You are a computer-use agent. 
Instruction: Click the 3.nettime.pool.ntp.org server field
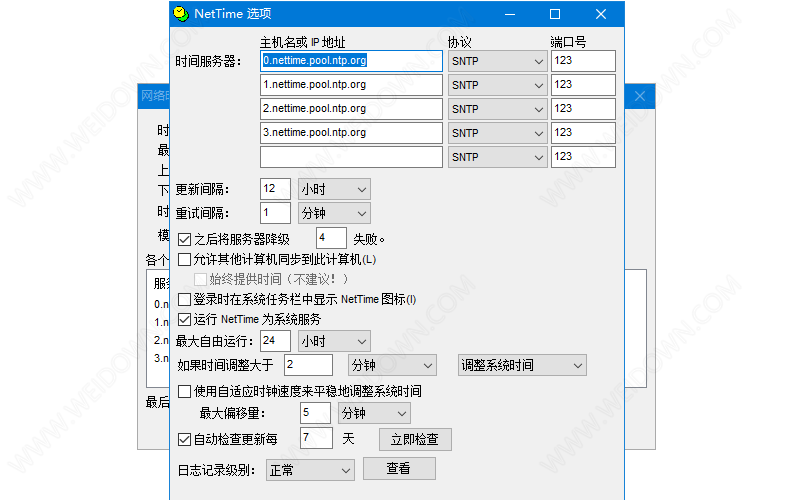pos(351,133)
